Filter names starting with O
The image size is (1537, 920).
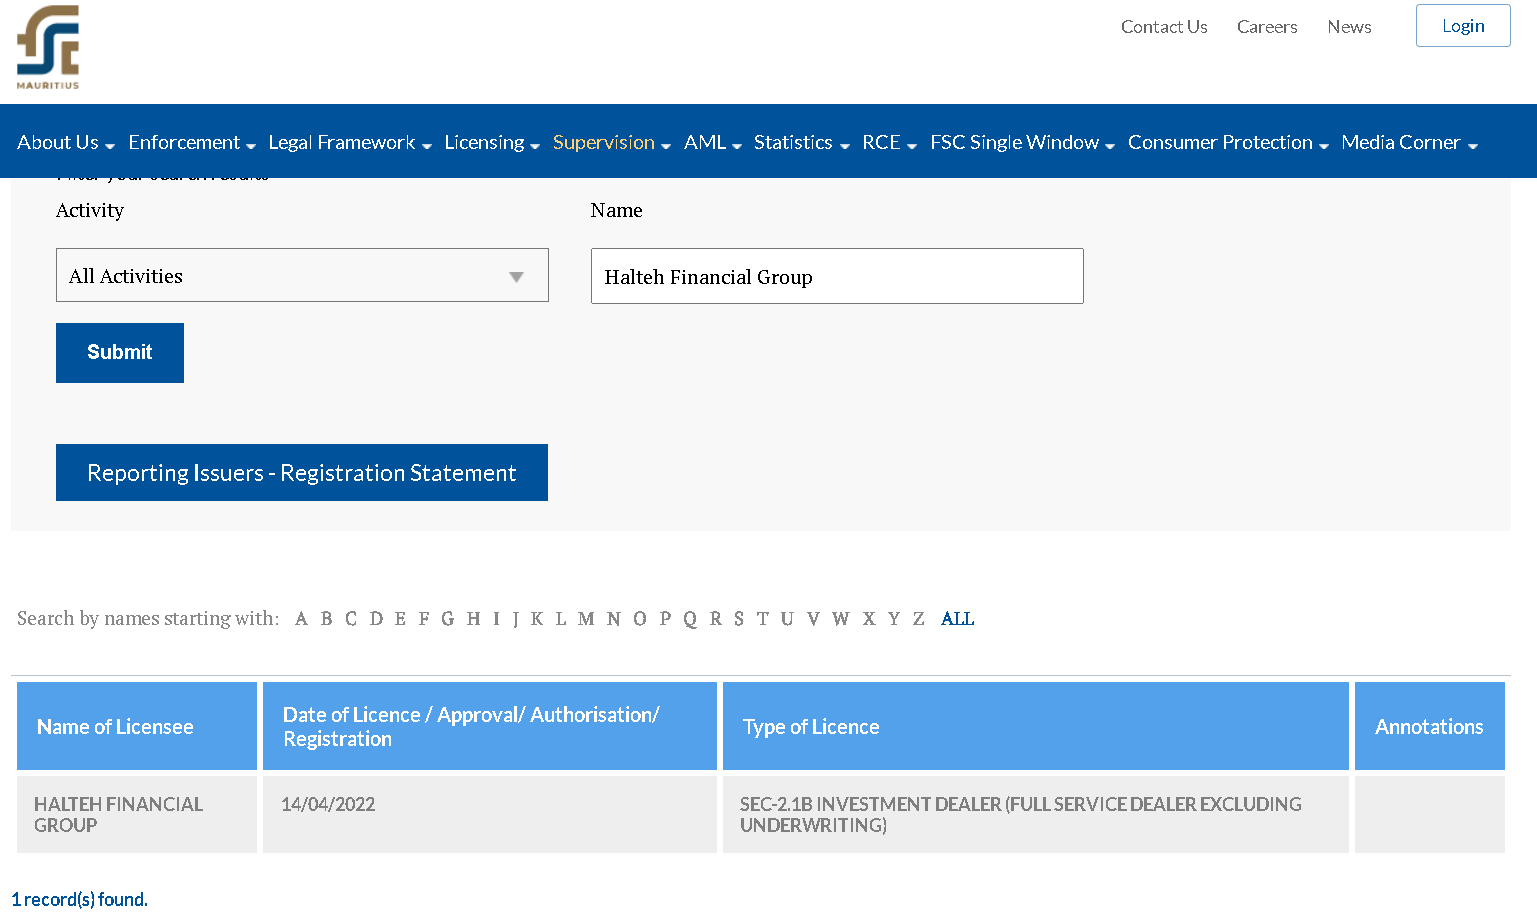point(640,619)
